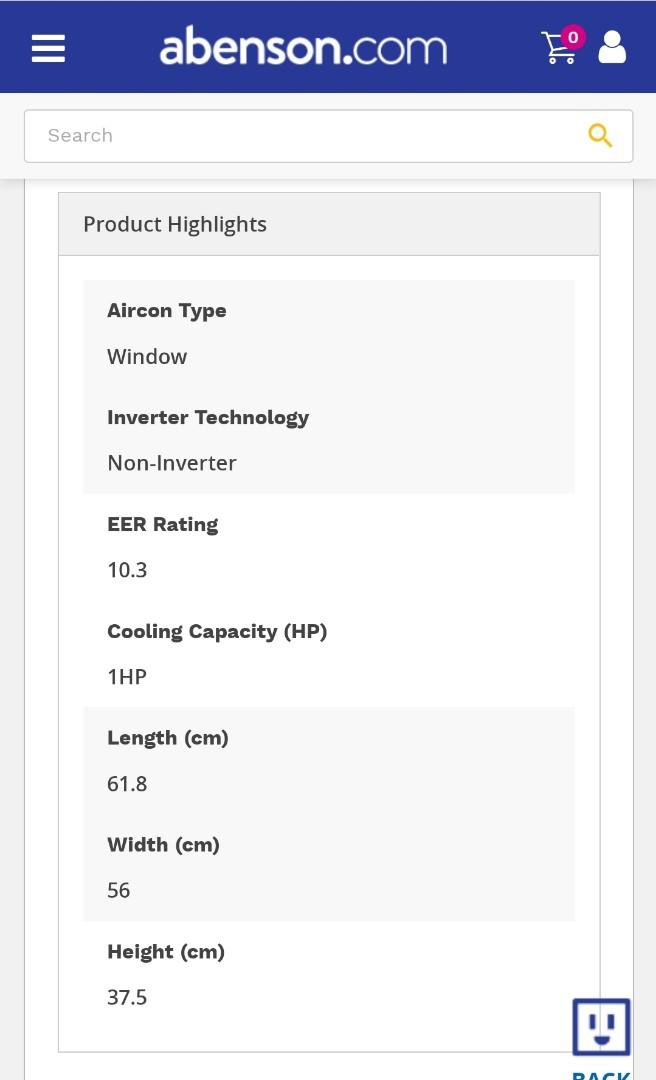
Task: Click the Width (cm) specification row
Action: pyautogui.click(x=163, y=844)
